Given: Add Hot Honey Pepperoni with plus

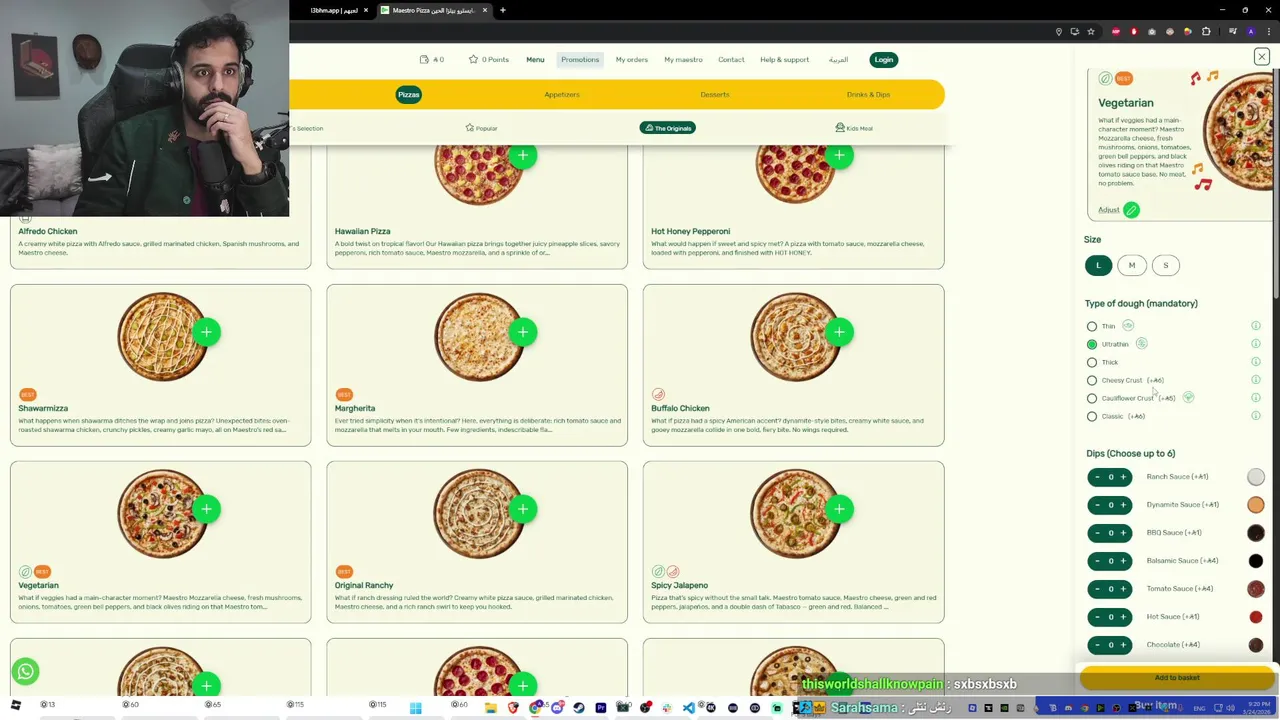Looking at the screenshot, I should [x=839, y=155].
